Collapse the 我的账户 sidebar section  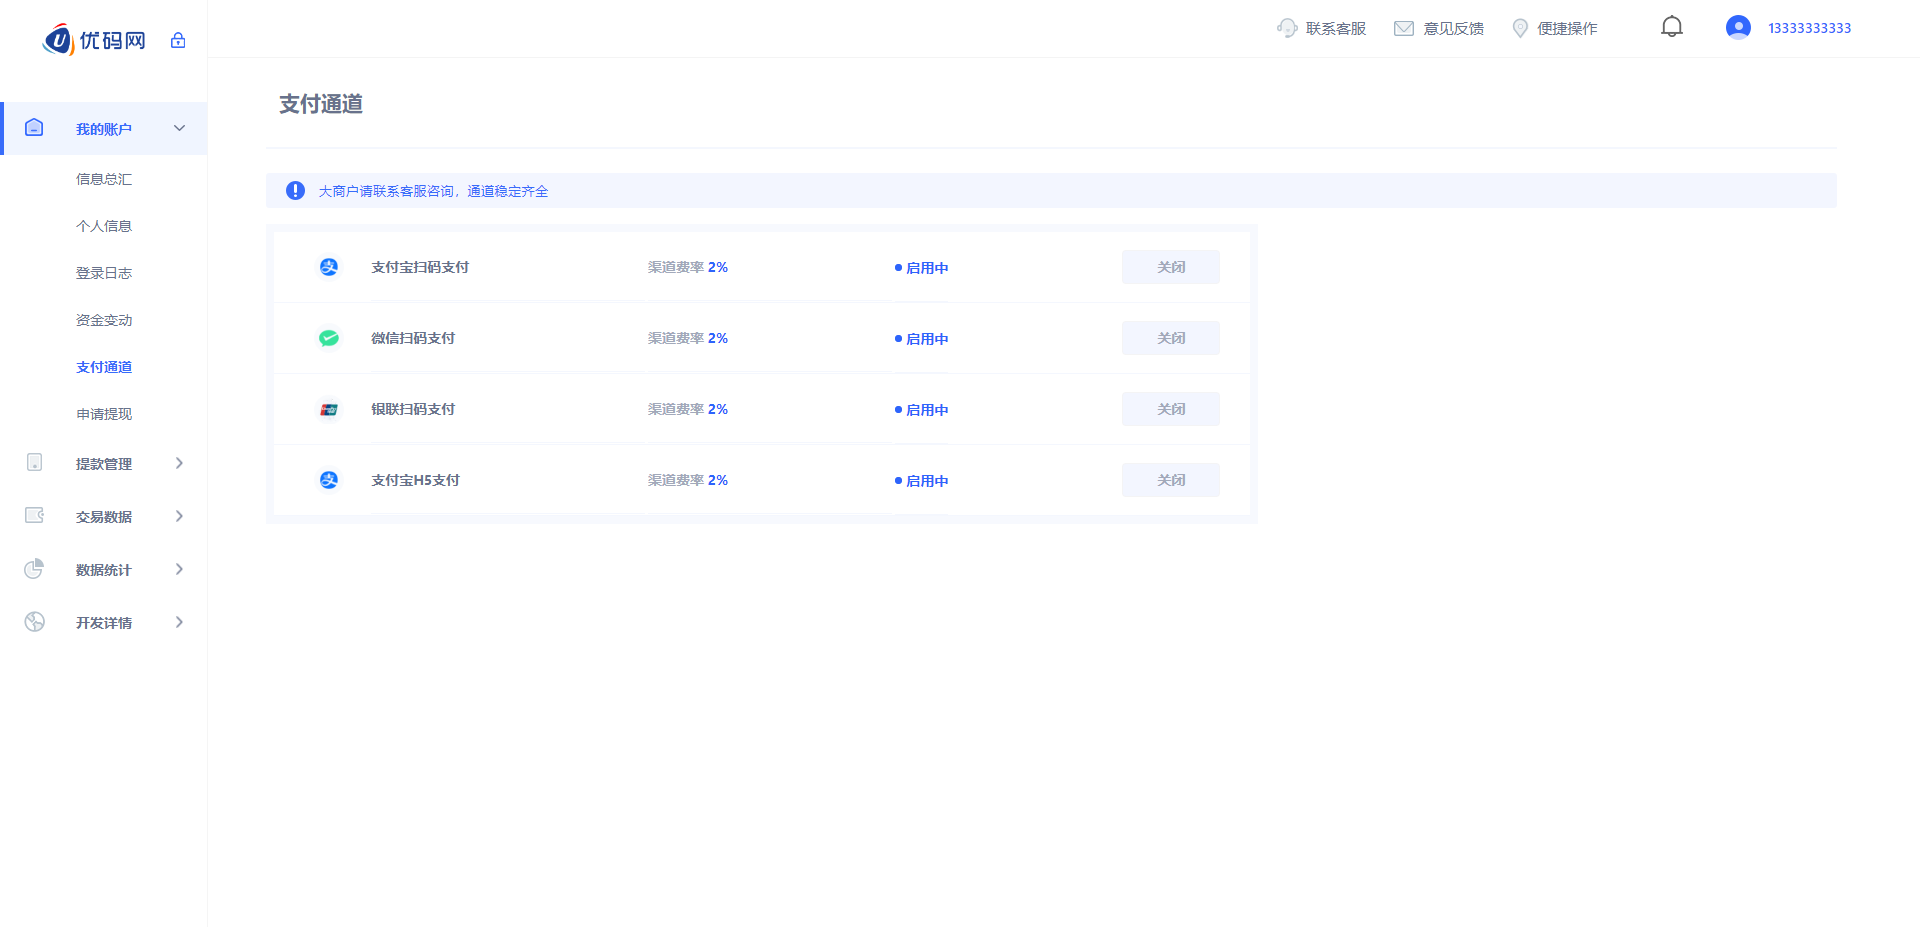click(x=180, y=128)
